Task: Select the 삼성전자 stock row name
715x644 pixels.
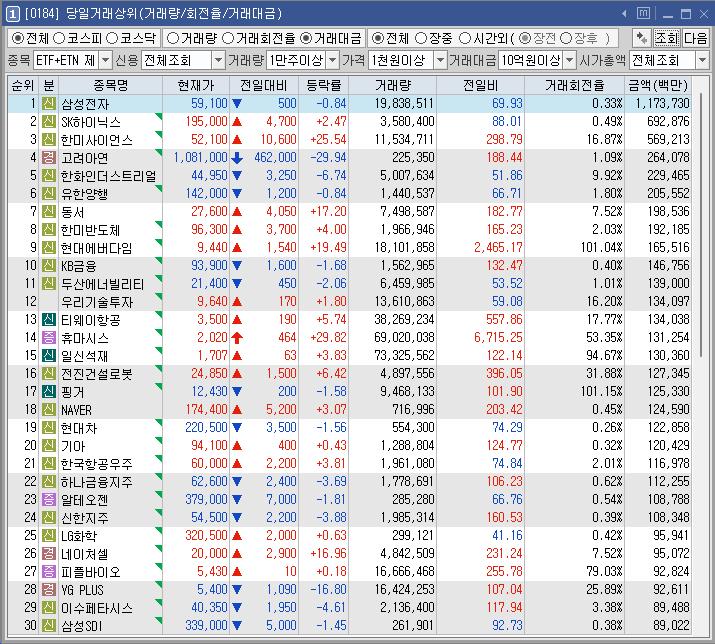Action: click(85, 104)
